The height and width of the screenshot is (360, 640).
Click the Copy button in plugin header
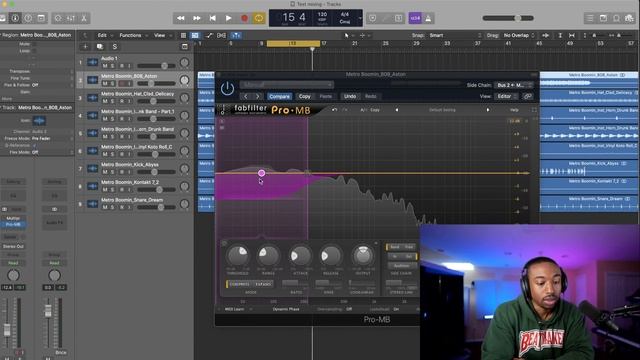click(304, 96)
